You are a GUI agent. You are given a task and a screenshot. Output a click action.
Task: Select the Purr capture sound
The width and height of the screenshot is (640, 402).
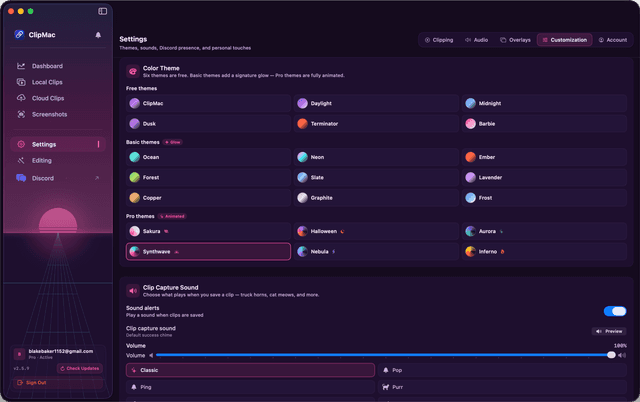[x=502, y=387]
